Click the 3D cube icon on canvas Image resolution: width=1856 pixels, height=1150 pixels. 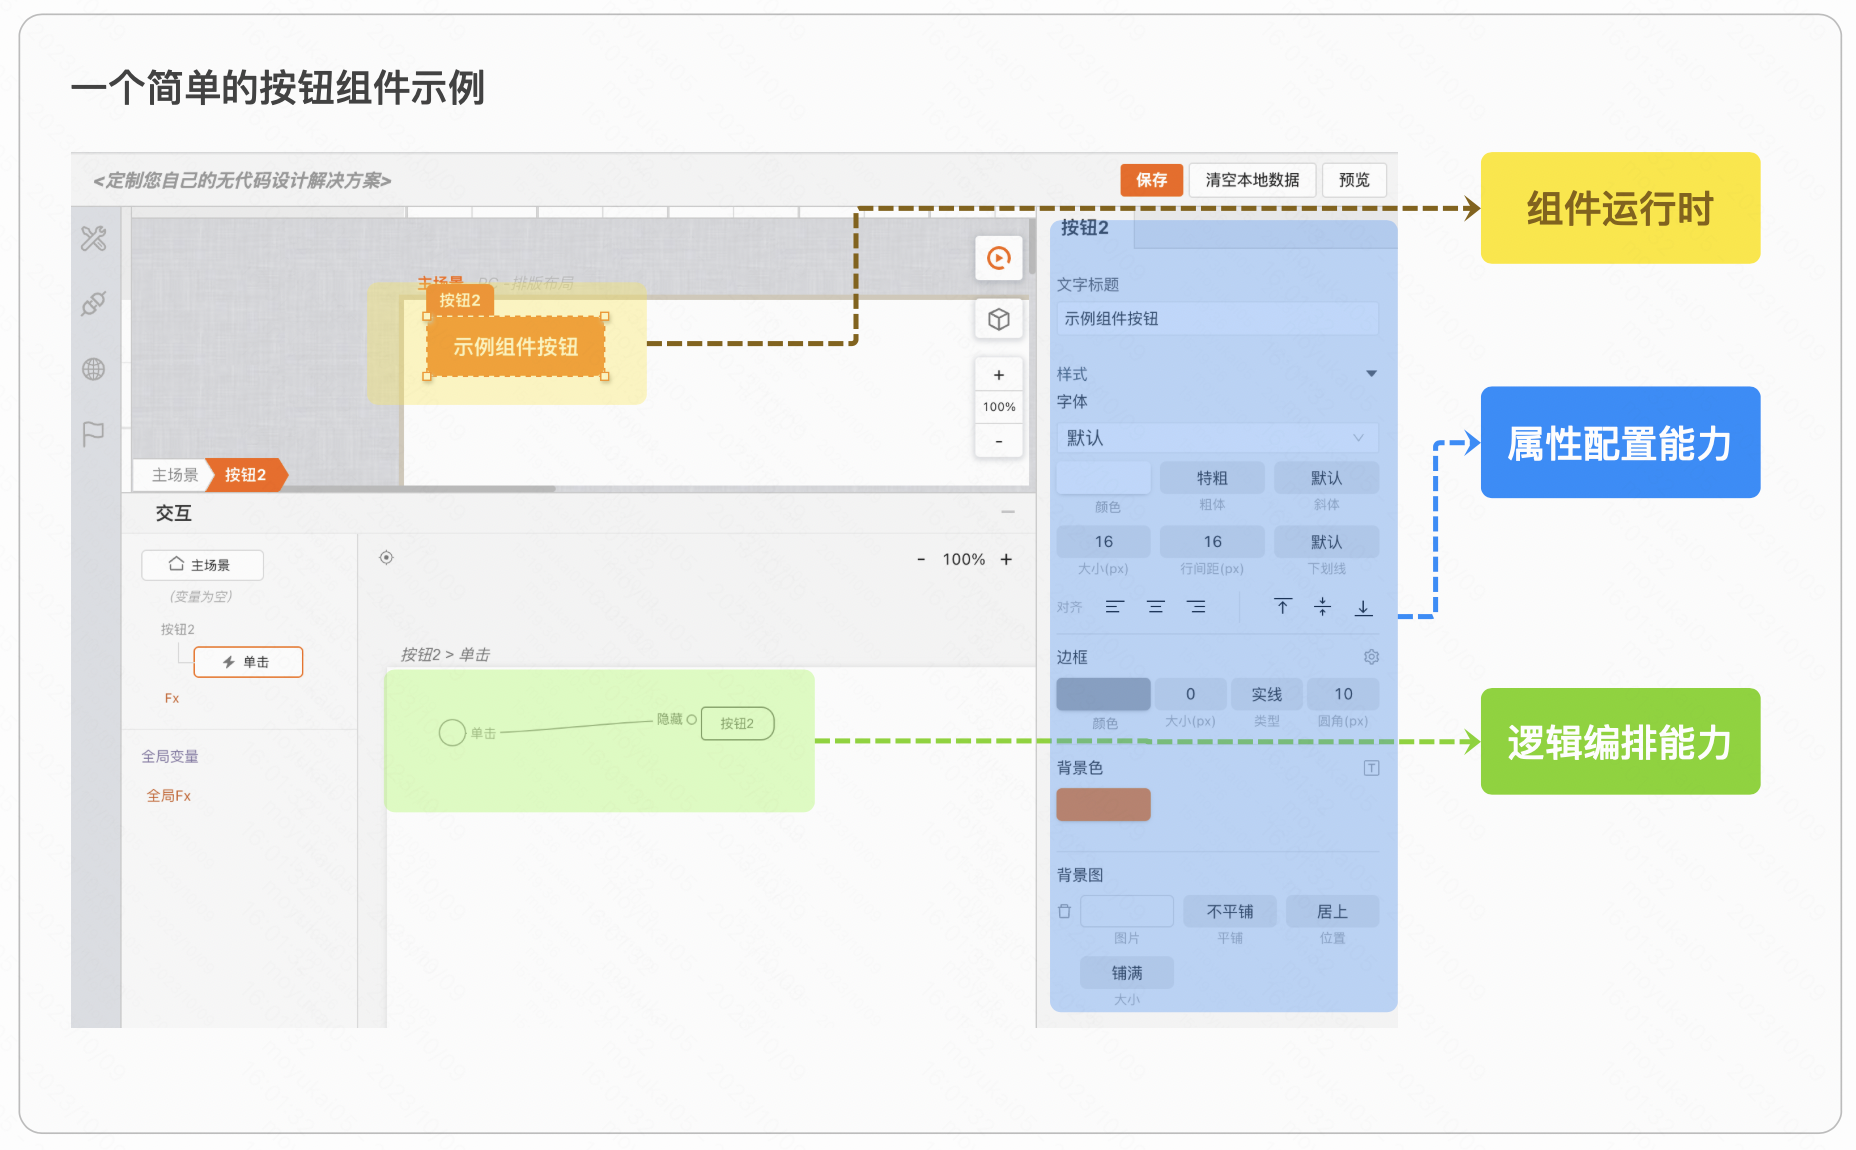pos(999,320)
